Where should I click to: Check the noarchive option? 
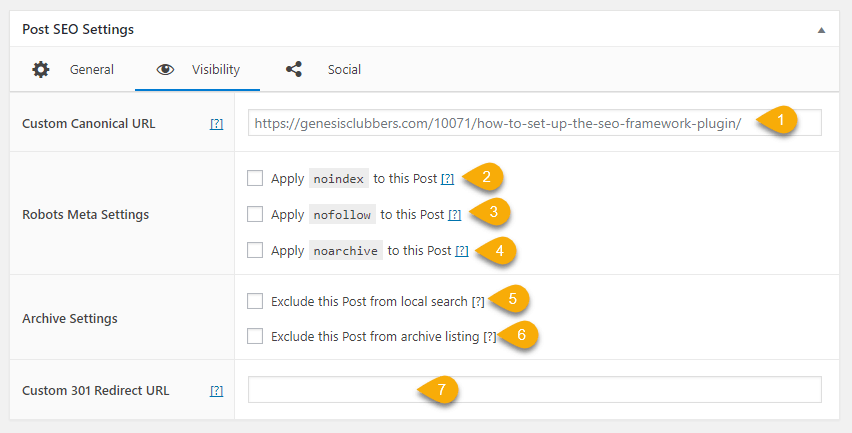point(256,250)
